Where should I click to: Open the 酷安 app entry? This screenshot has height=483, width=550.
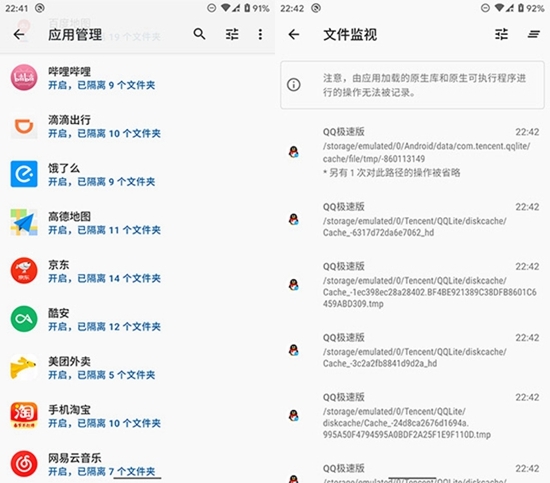(138, 319)
